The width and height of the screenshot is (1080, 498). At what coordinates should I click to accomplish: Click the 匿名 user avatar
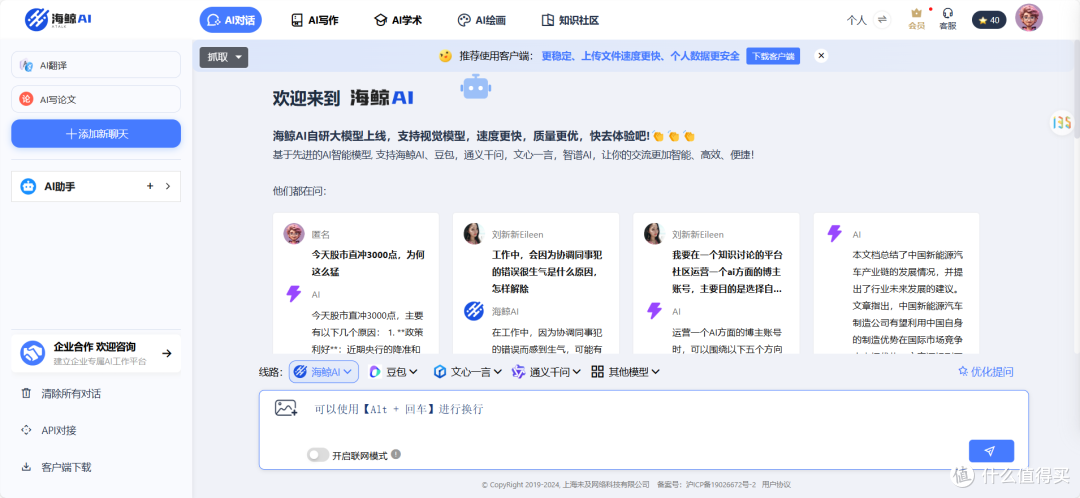294,234
